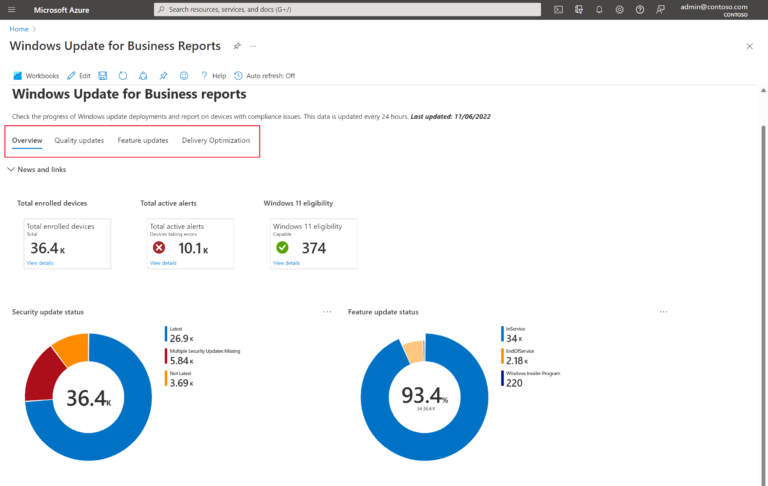The width and height of the screenshot is (768, 486).
Task: Open Security update status chart options ellipsis
Action: click(327, 312)
